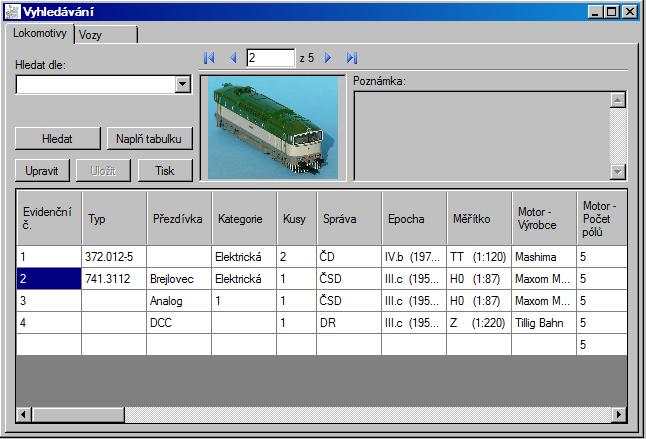The width and height of the screenshot is (646, 439).
Task: Open the 'Hledat dle' dropdown
Action: click(182, 85)
